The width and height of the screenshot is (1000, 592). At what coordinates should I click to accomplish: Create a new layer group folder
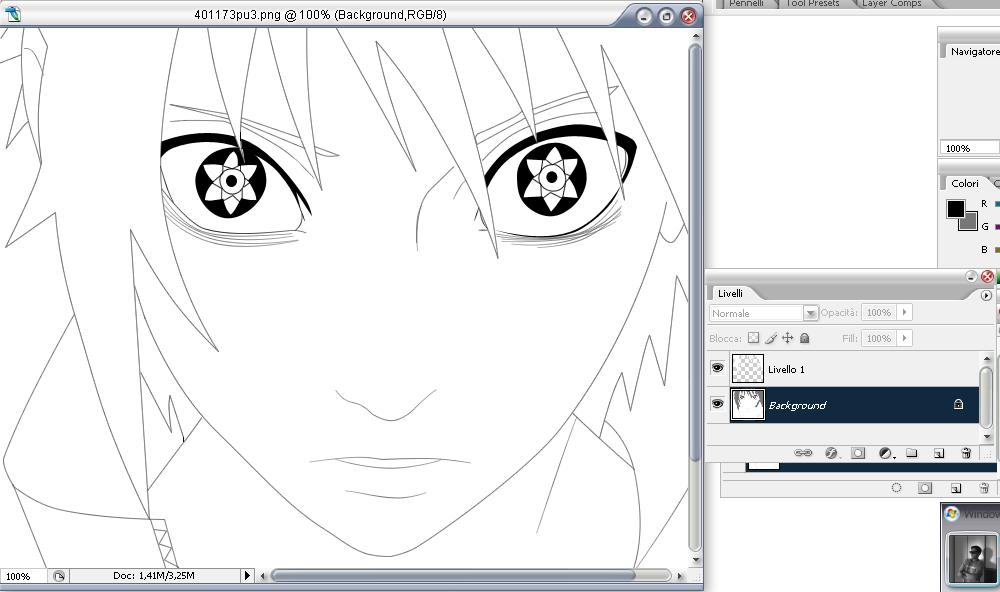pos(912,453)
